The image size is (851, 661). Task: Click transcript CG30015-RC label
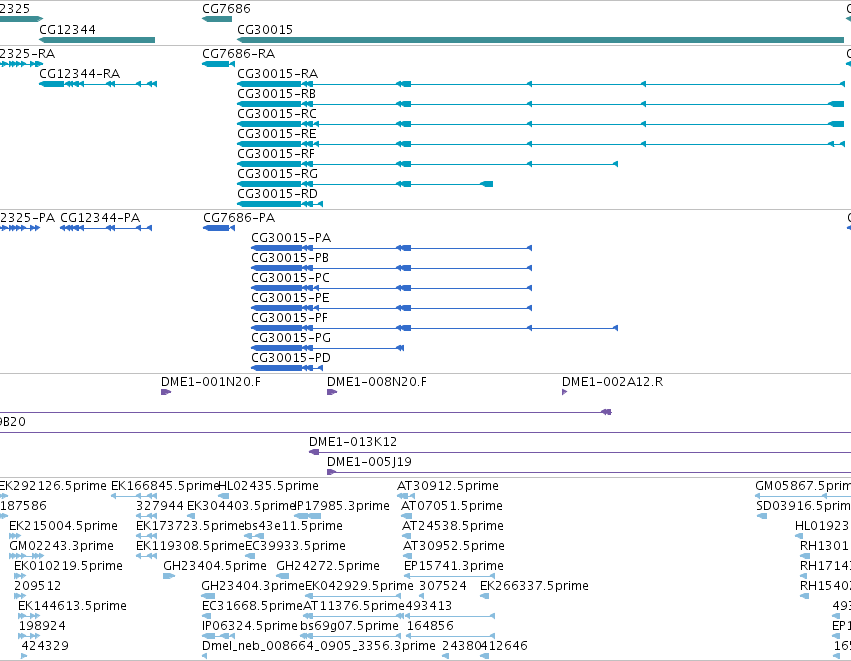(x=277, y=113)
